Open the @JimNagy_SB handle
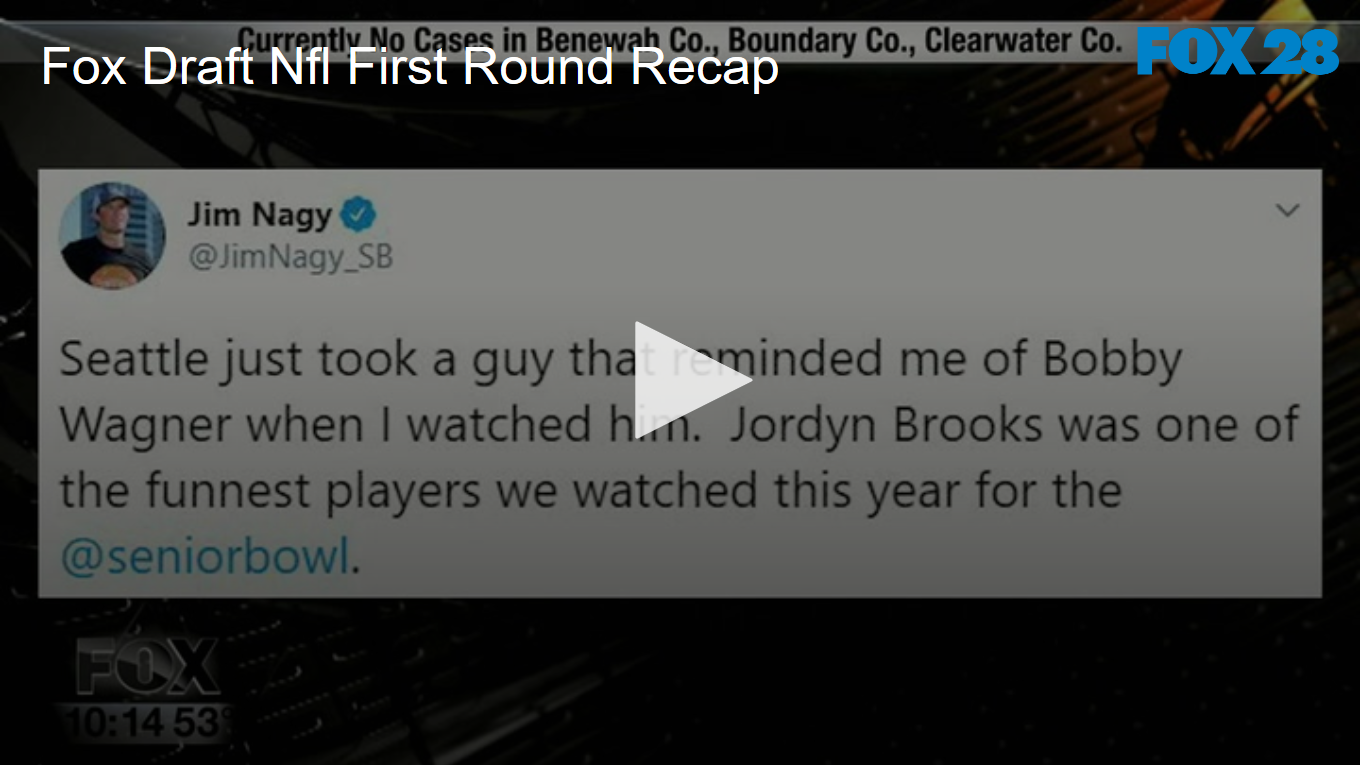Viewport: 1360px width, 765px height. (290, 257)
